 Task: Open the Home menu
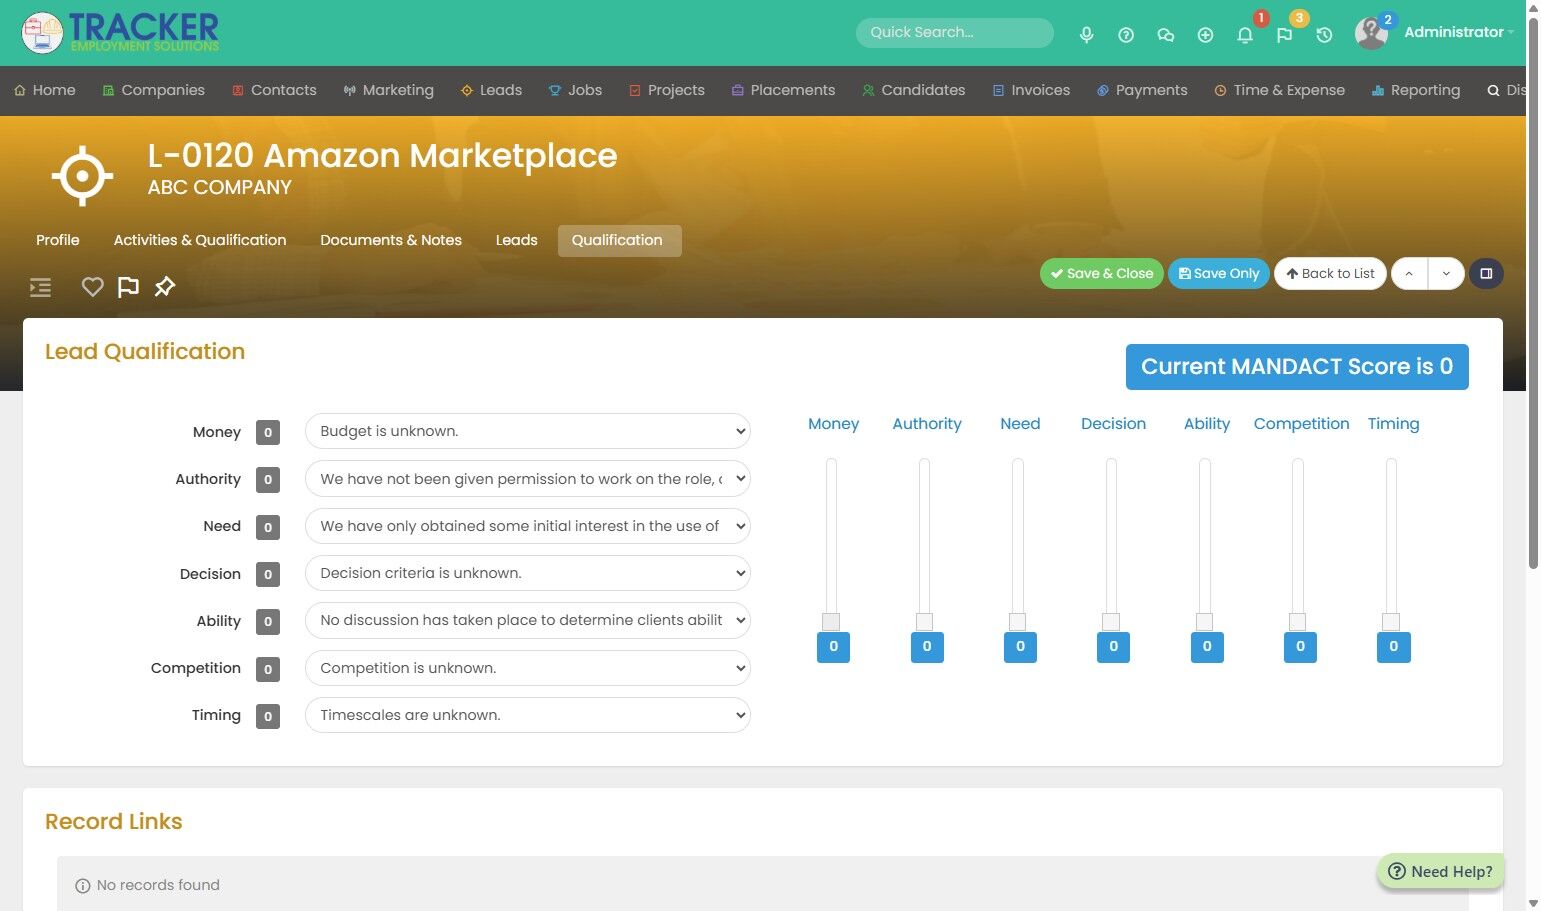(45, 90)
